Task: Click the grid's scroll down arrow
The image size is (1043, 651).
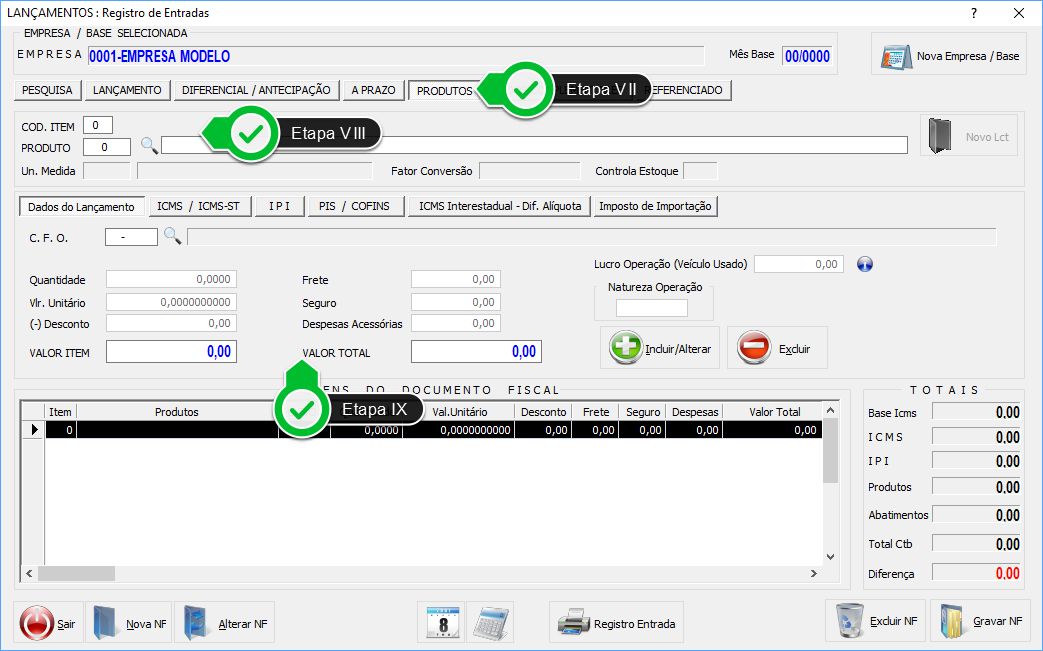Action: [830, 557]
